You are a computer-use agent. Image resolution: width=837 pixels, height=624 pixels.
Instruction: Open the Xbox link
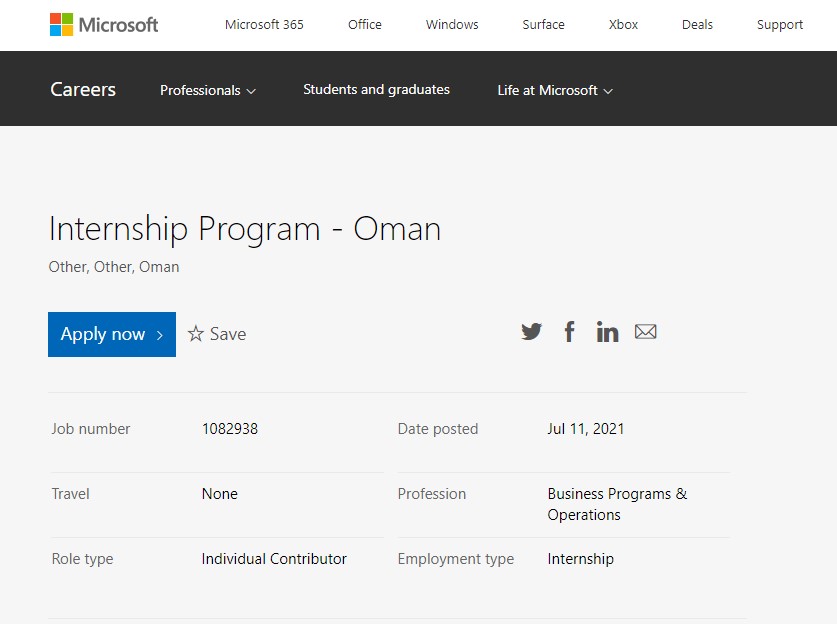(623, 24)
